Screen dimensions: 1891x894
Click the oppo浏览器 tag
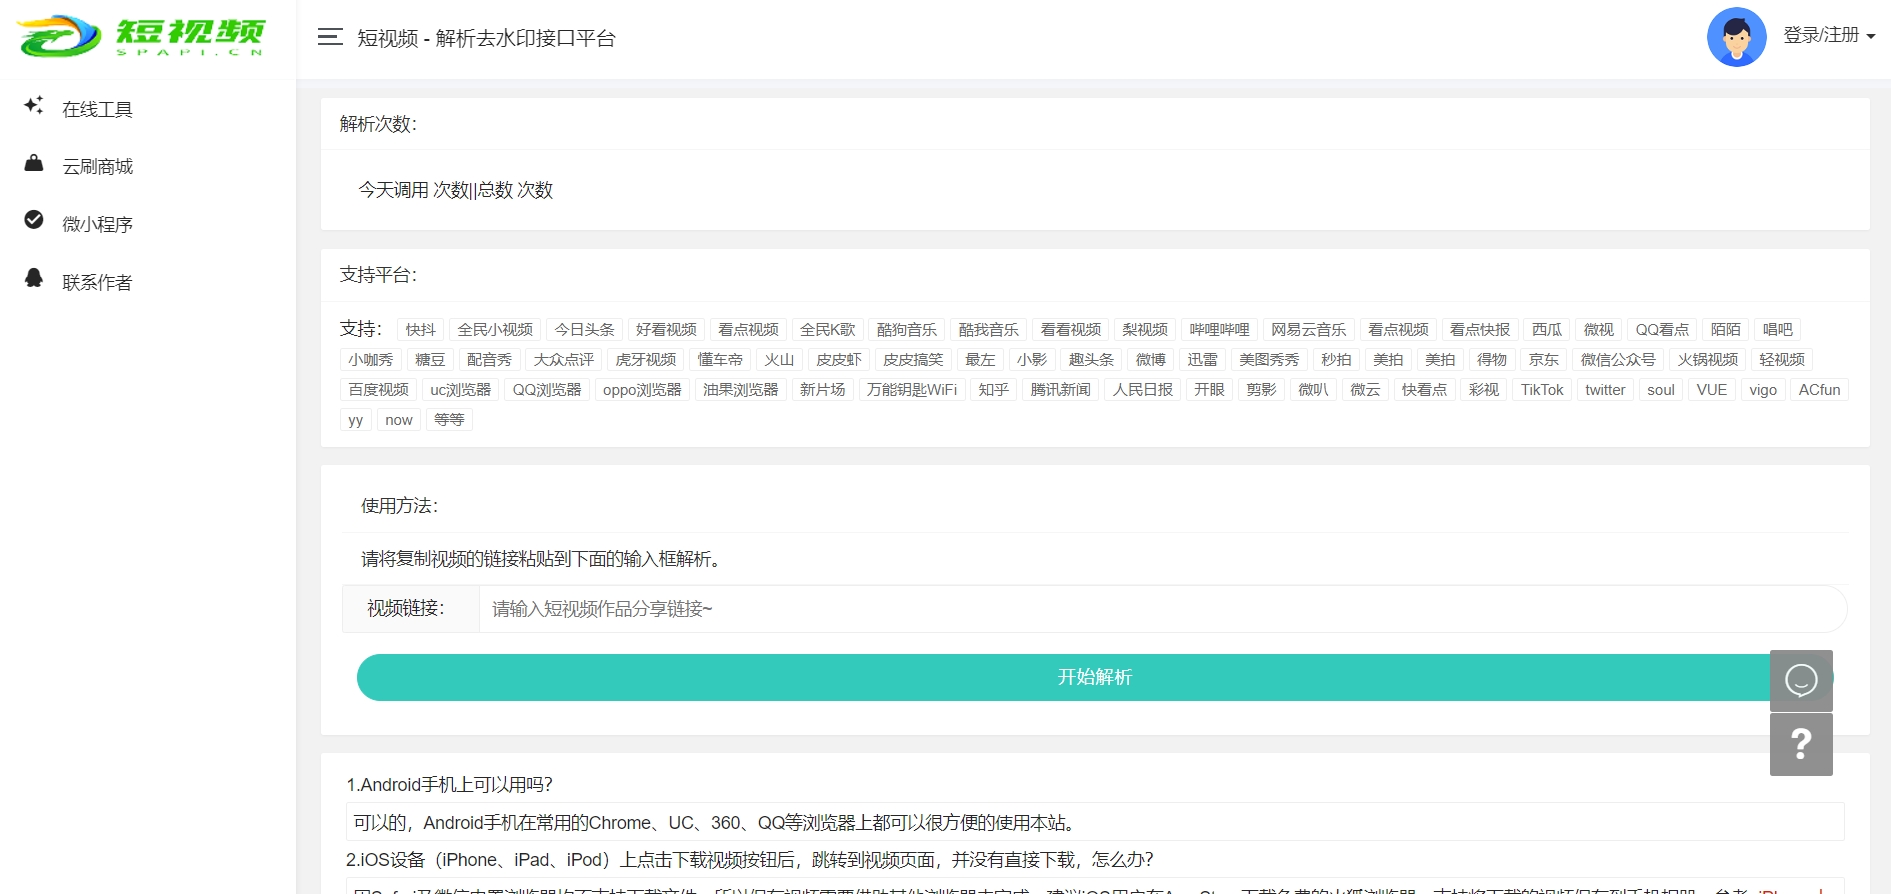coord(642,390)
